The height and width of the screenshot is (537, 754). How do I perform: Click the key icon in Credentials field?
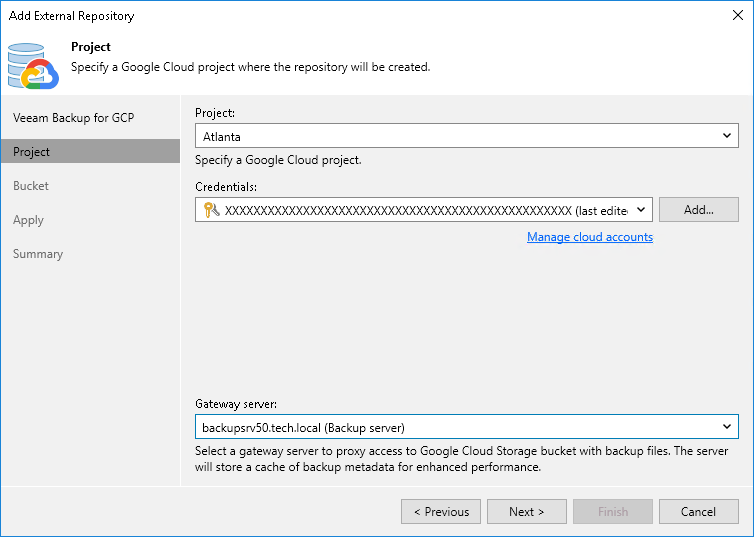211,210
